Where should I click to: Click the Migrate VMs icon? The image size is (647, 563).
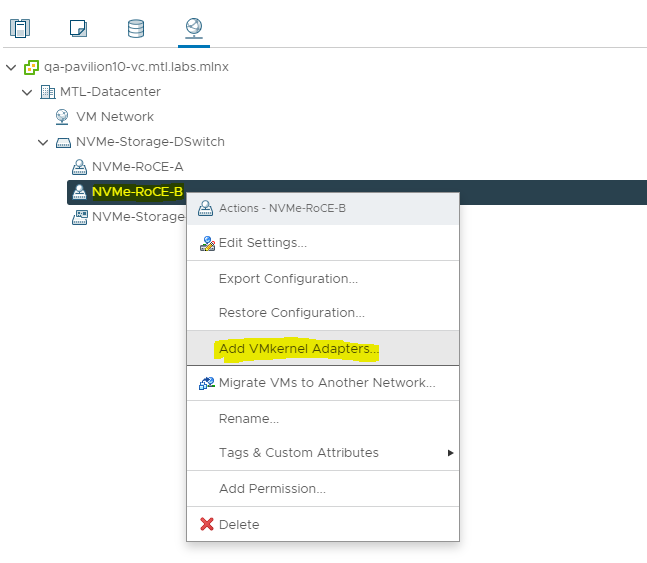click(207, 383)
